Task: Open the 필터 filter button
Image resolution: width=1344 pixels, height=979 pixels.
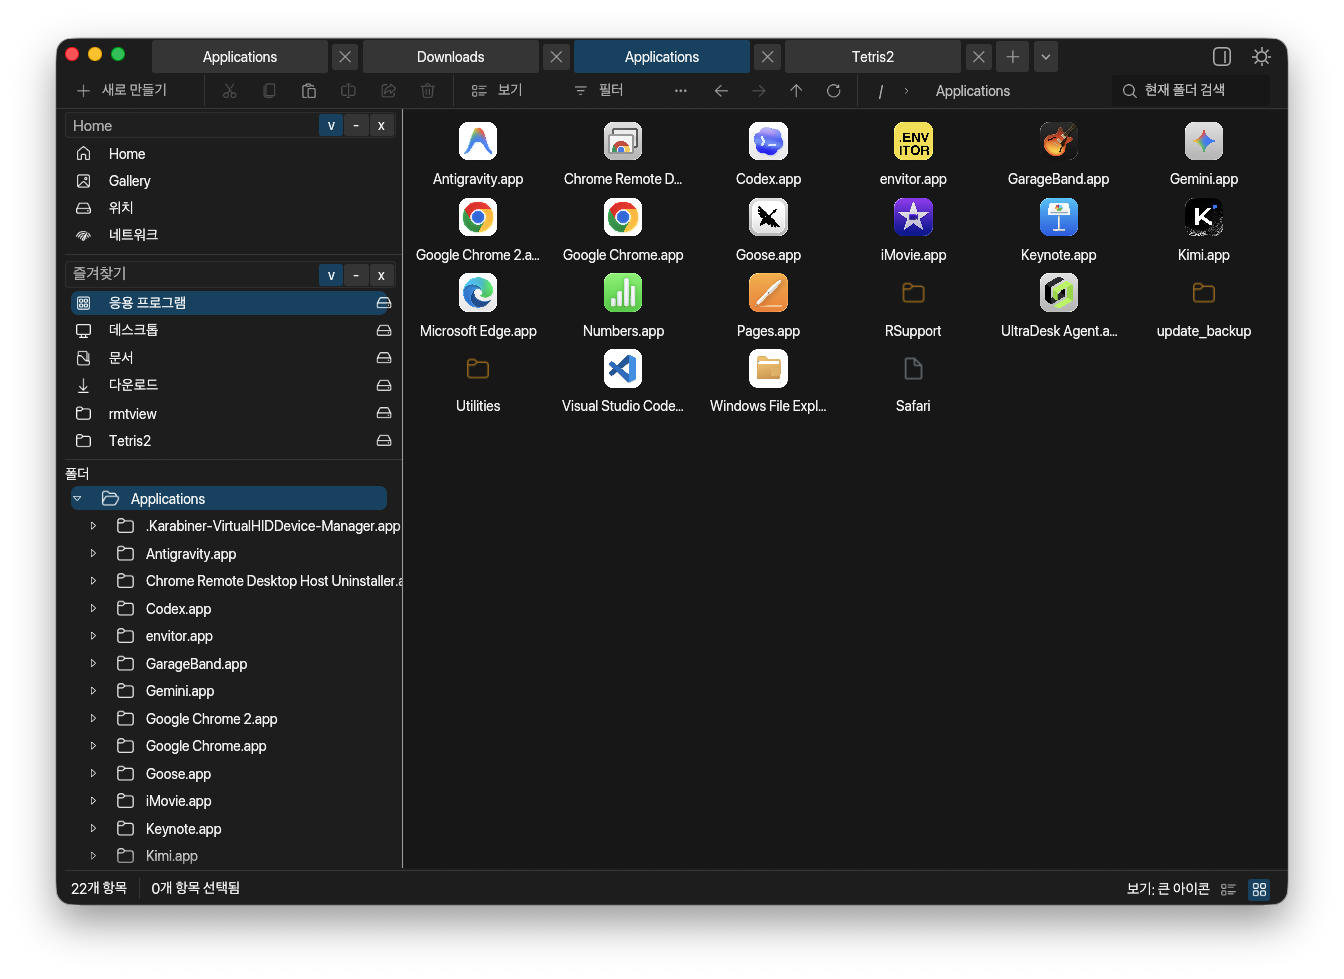Action: (x=599, y=91)
